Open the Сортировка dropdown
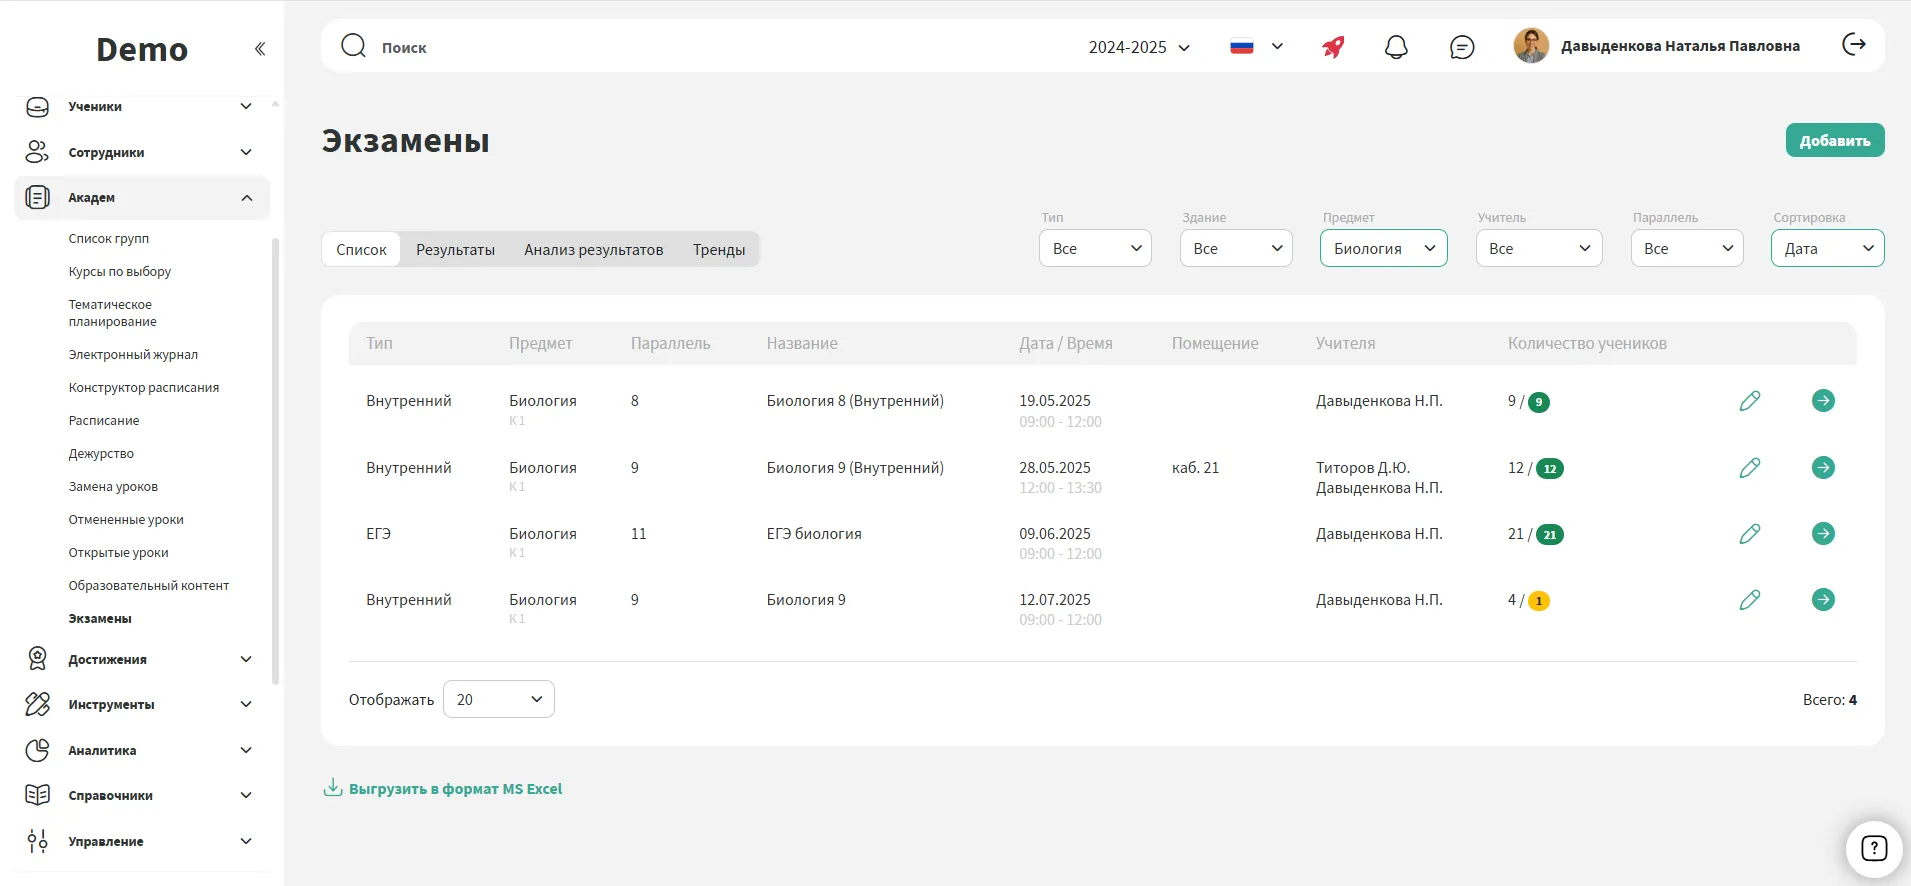This screenshot has width=1911, height=886. tap(1826, 249)
